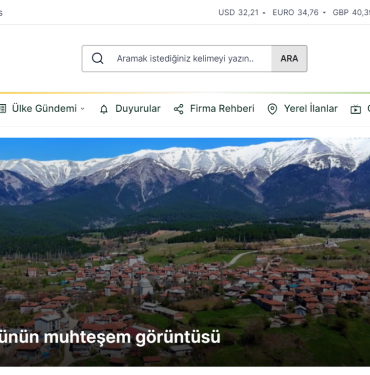Click the ARA search button
This screenshot has width=370, height=375.
289,59
